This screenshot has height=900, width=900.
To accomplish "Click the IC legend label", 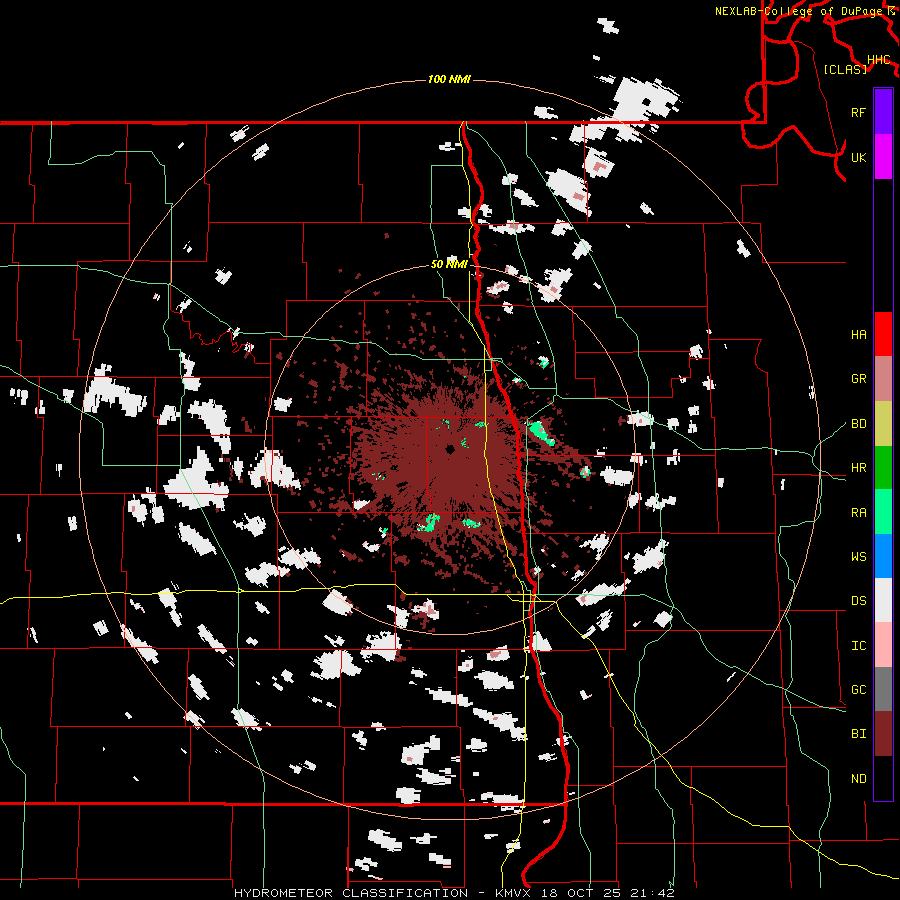I will point(859,646).
